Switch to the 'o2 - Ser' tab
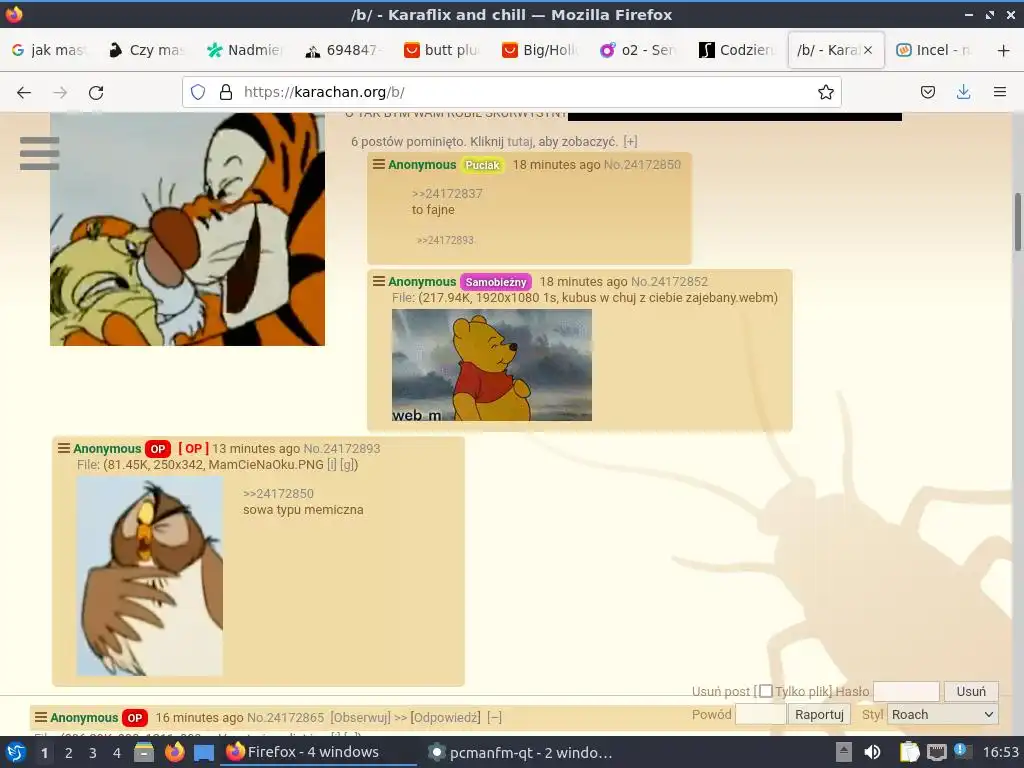The width and height of the screenshot is (1024, 768). tap(639, 50)
